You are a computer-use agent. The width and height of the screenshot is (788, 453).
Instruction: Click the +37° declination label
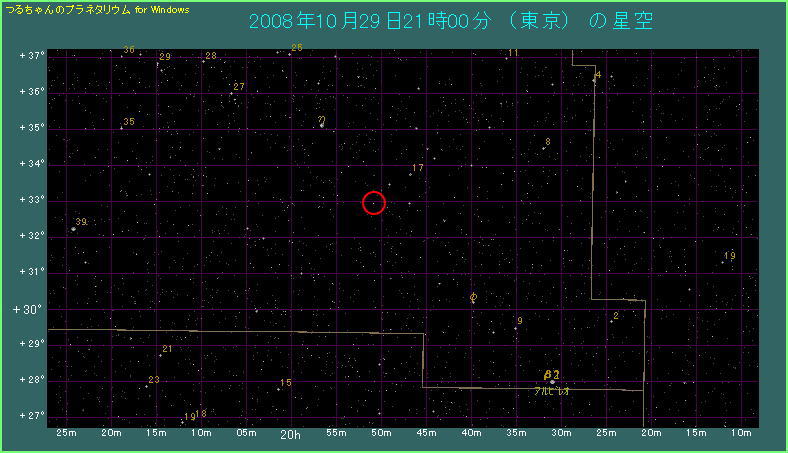(x=28, y=56)
